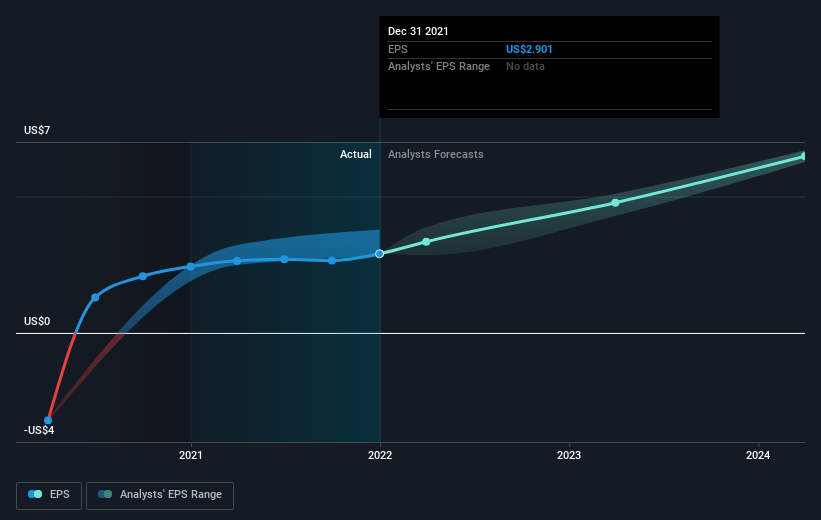
Task: Select the final forecast point near 2024
Action: click(804, 156)
